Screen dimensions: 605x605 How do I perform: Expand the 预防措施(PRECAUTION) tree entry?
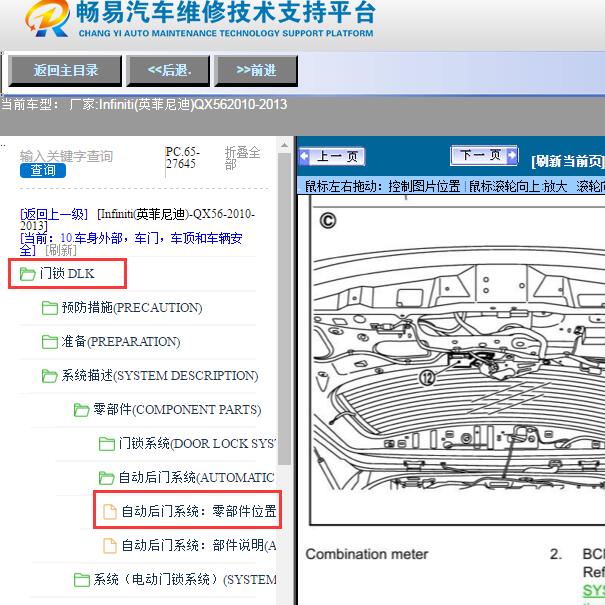[x=132, y=308]
